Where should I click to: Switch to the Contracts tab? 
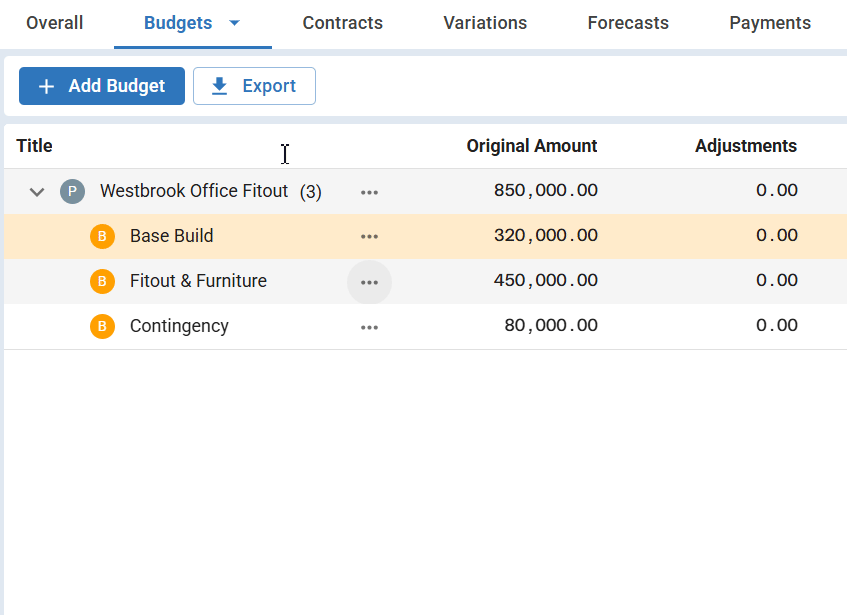click(x=342, y=23)
